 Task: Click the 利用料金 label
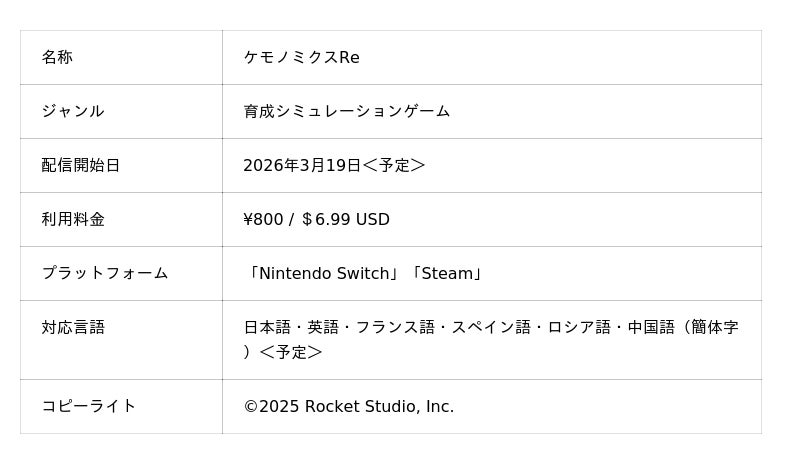pyautogui.click(x=72, y=220)
